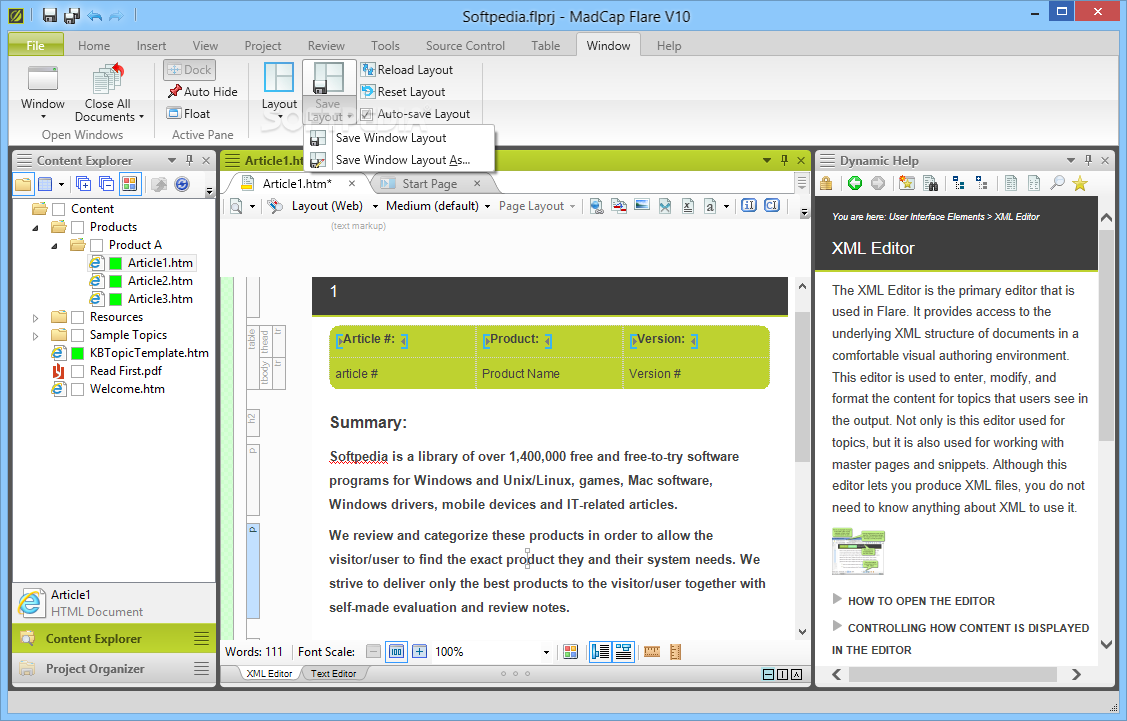This screenshot has height=721, width=1127.
Task: Select Save Window Layout menu entry
Action: click(x=400, y=138)
